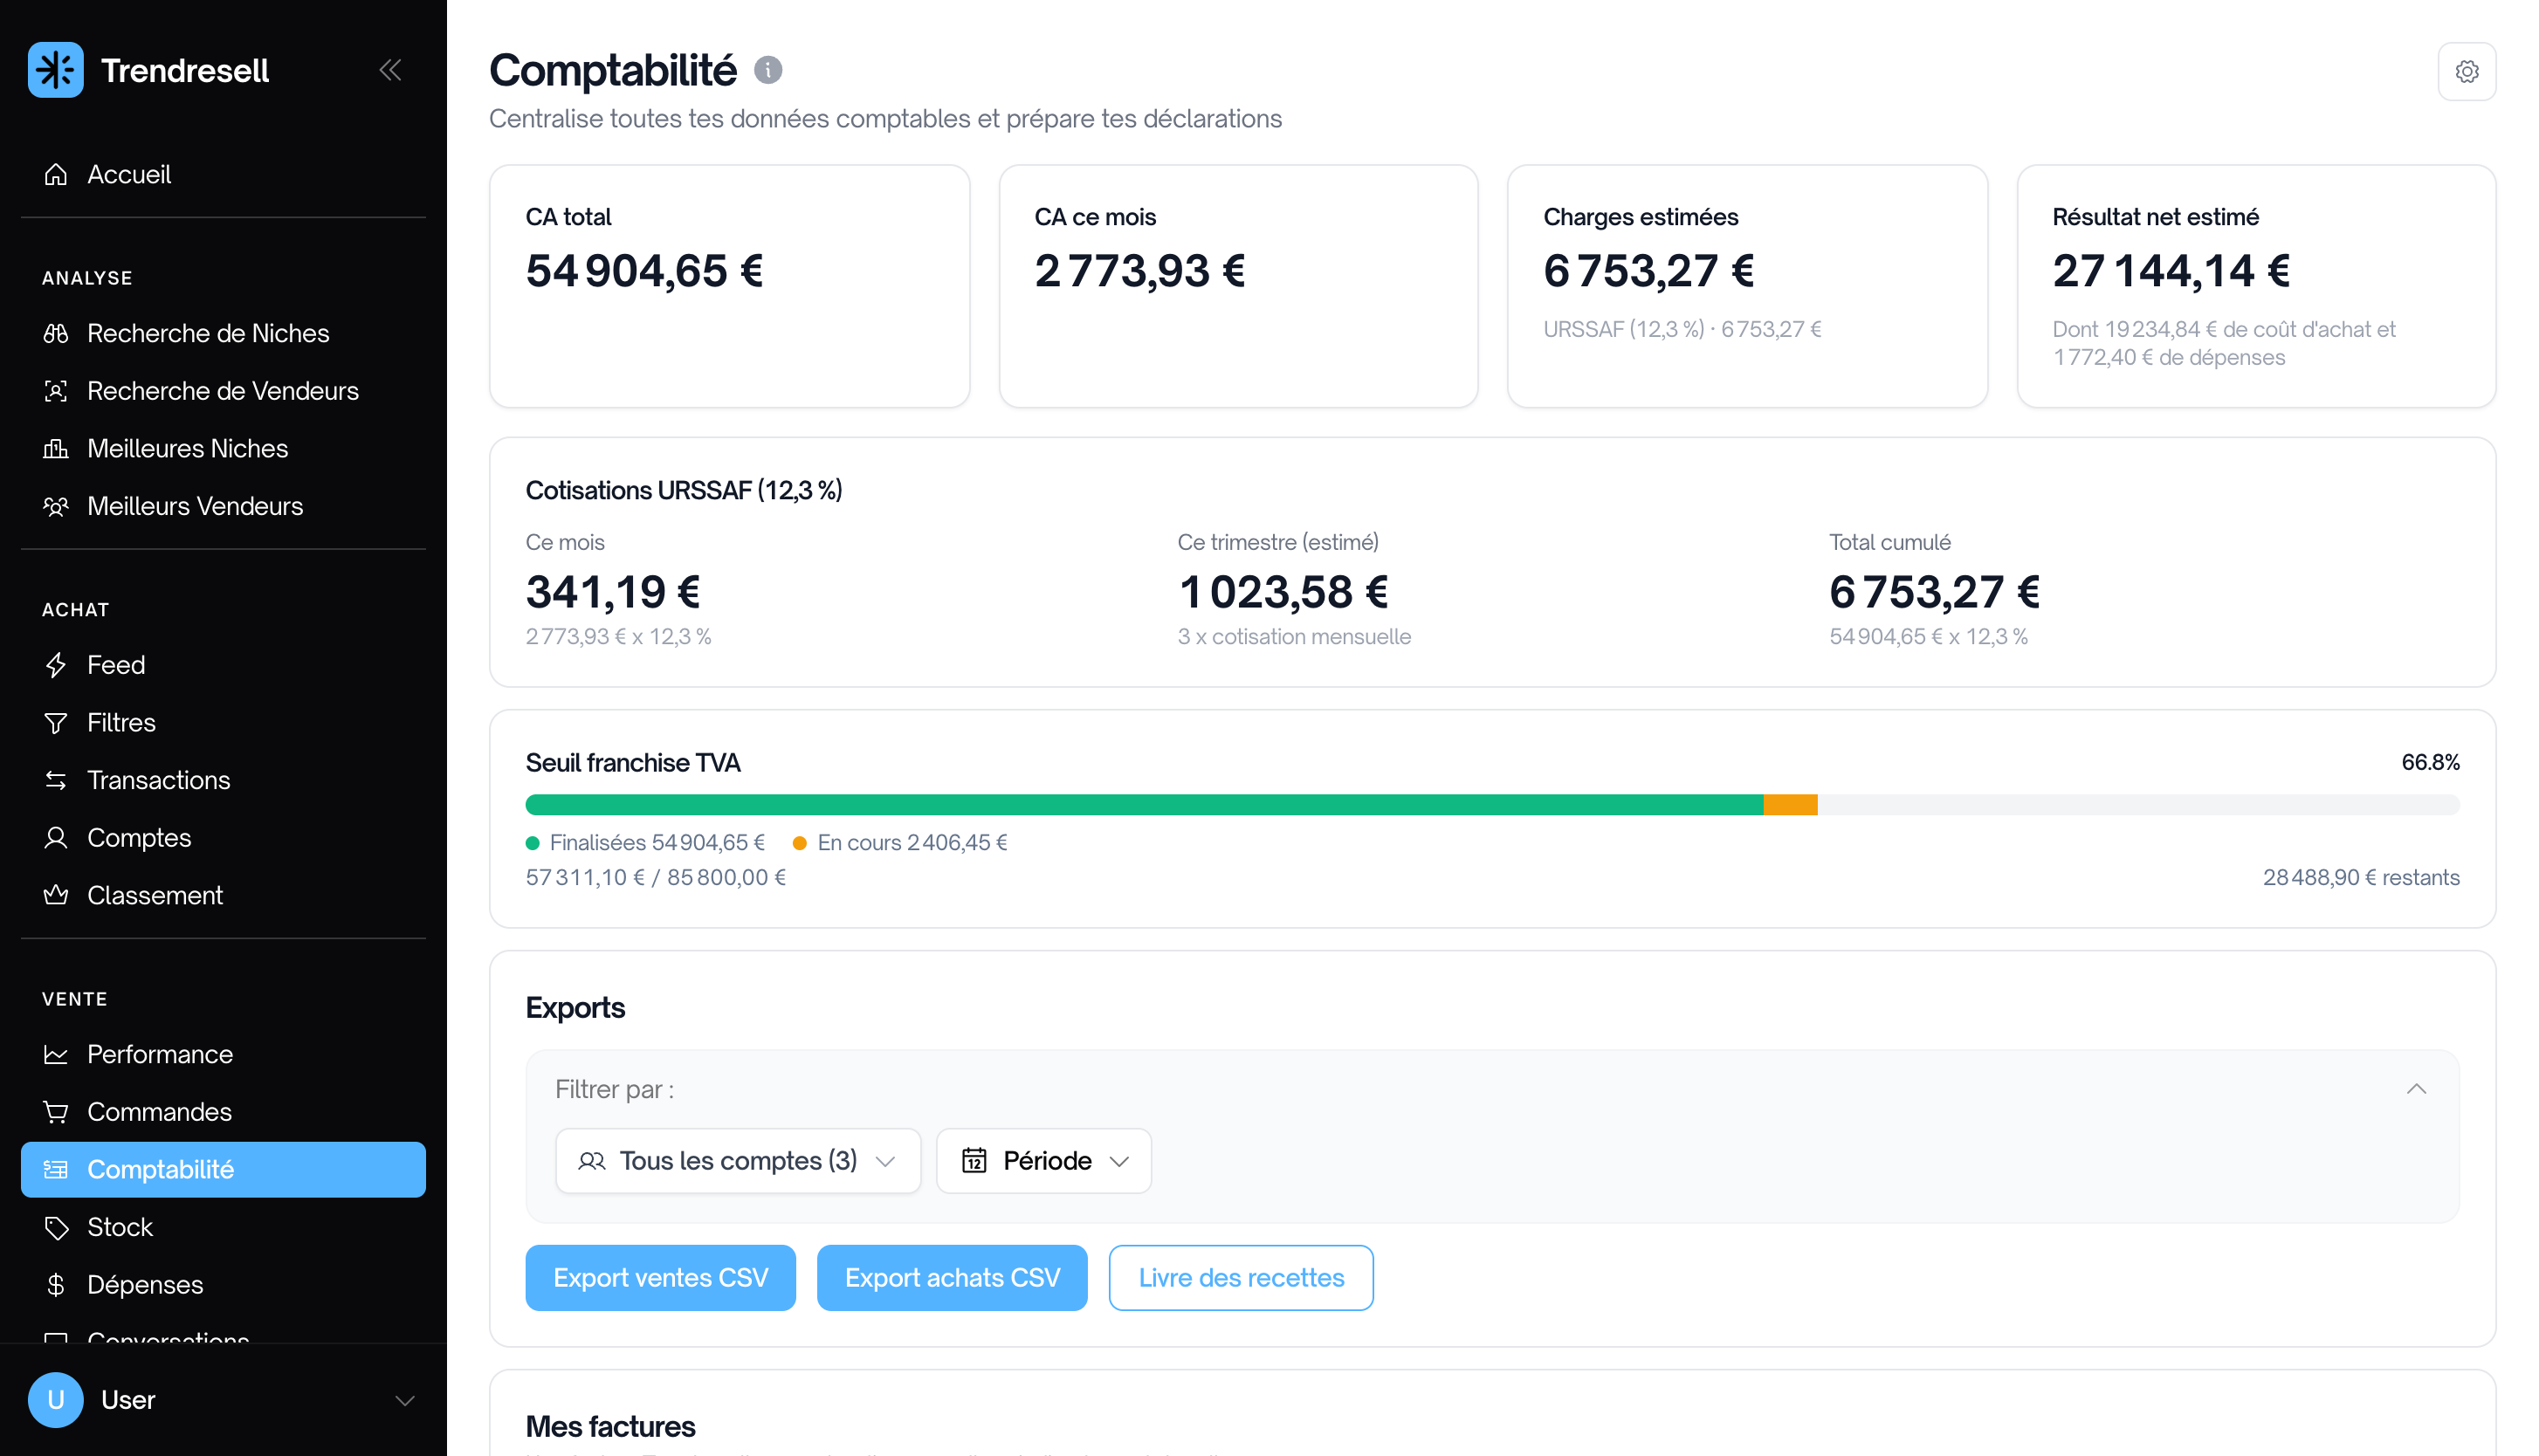Click the person-scan icon for Recherche de Vendeurs
This screenshot has height=1456, width=2539.
pyautogui.click(x=56, y=391)
